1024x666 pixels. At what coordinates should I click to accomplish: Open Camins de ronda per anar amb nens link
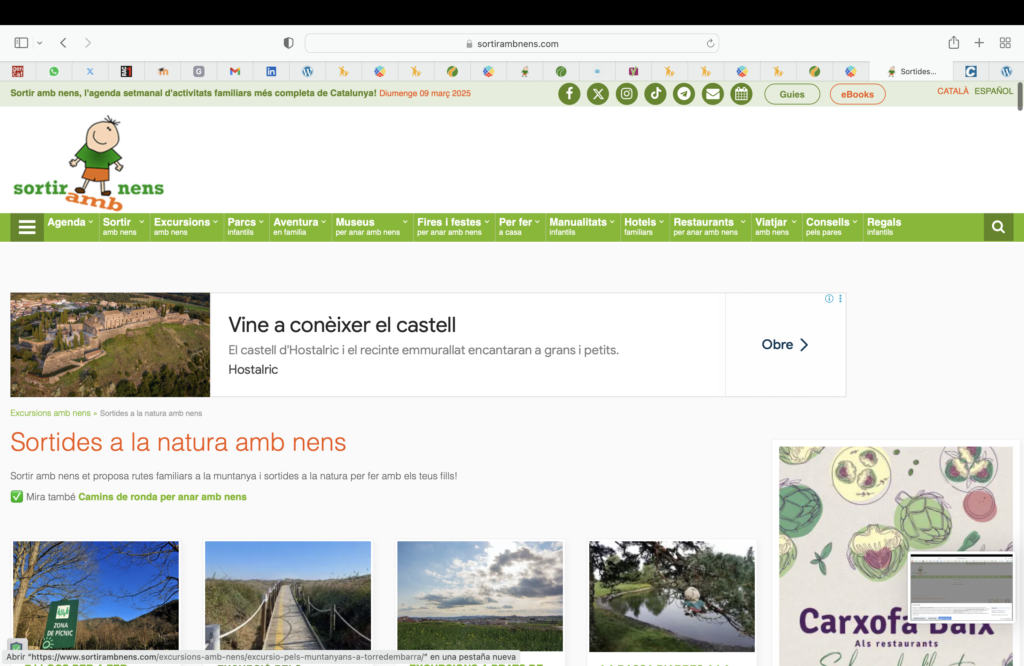(x=163, y=497)
